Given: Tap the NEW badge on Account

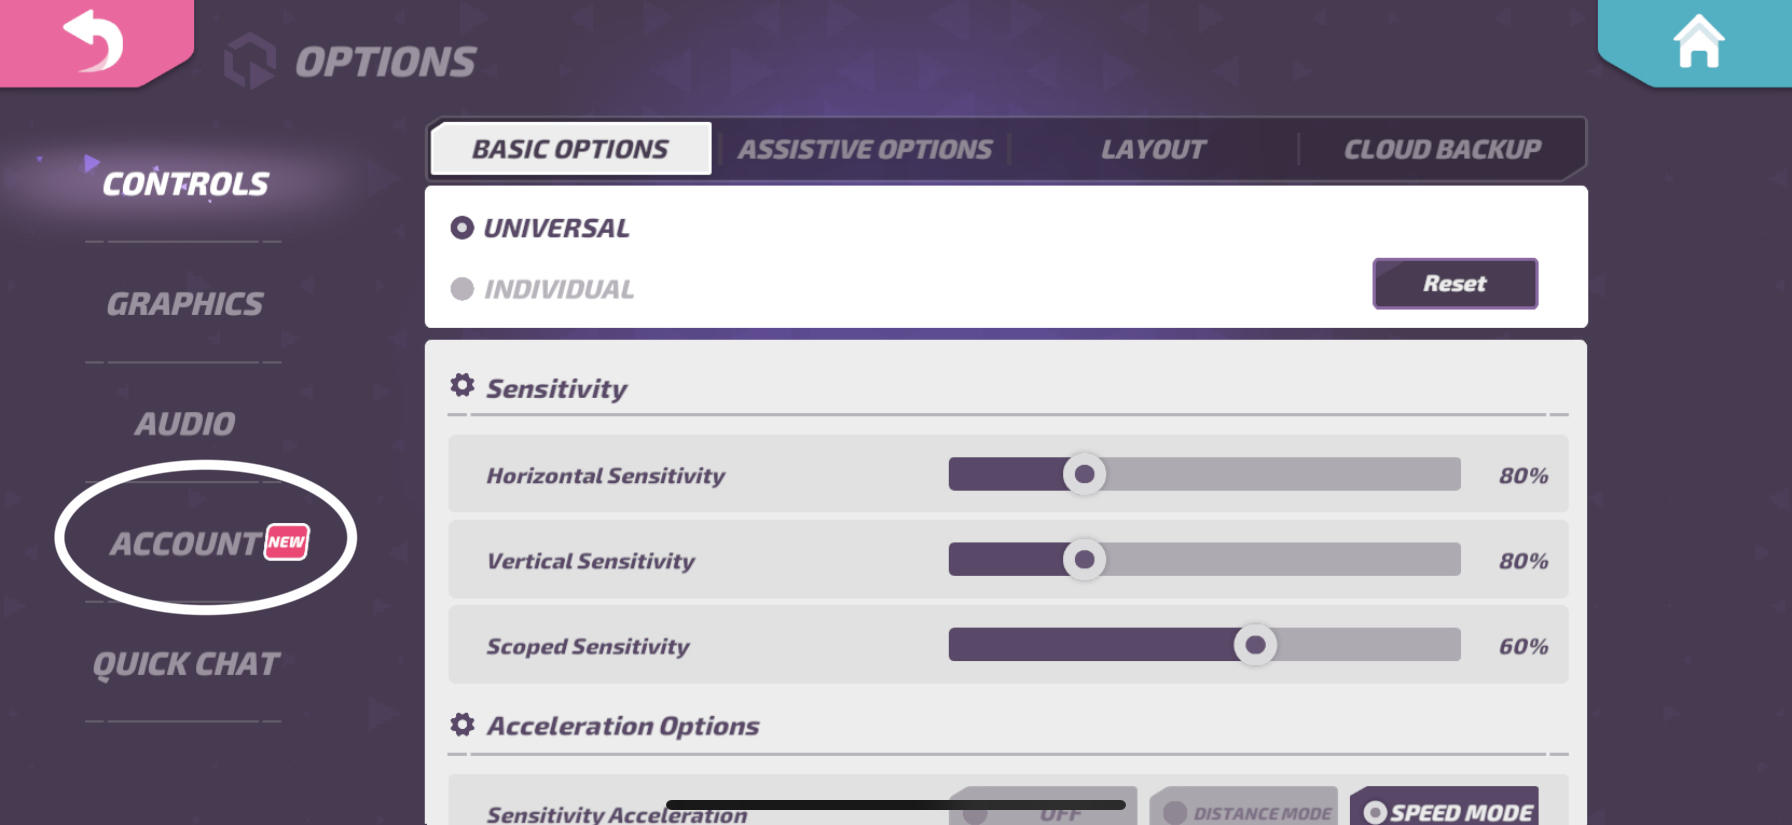Looking at the screenshot, I should coord(287,542).
